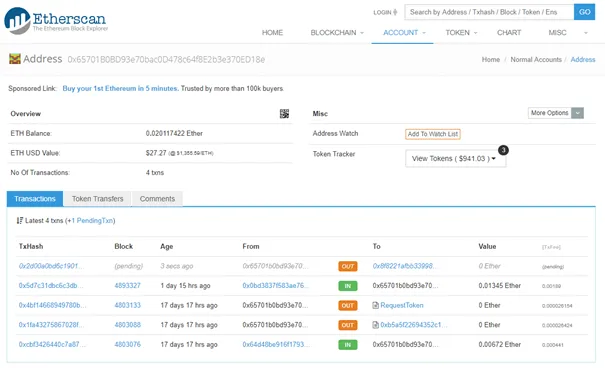Switch to the Transactions tab
605x368 pixels.
pos(35,199)
